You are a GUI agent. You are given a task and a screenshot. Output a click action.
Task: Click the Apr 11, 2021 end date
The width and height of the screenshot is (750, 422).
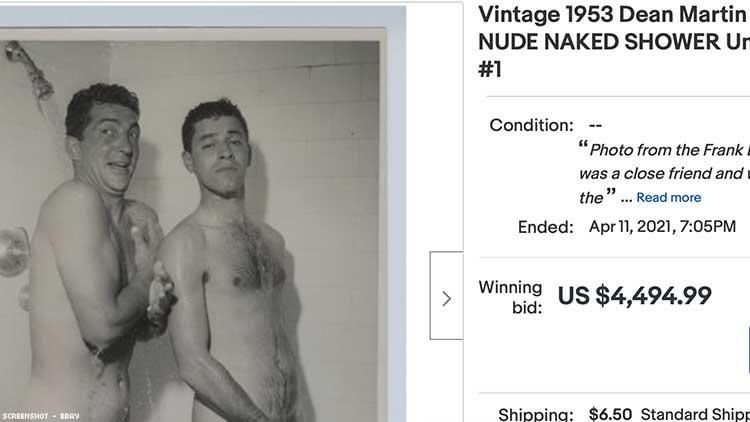pyautogui.click(x=662, y=227)
